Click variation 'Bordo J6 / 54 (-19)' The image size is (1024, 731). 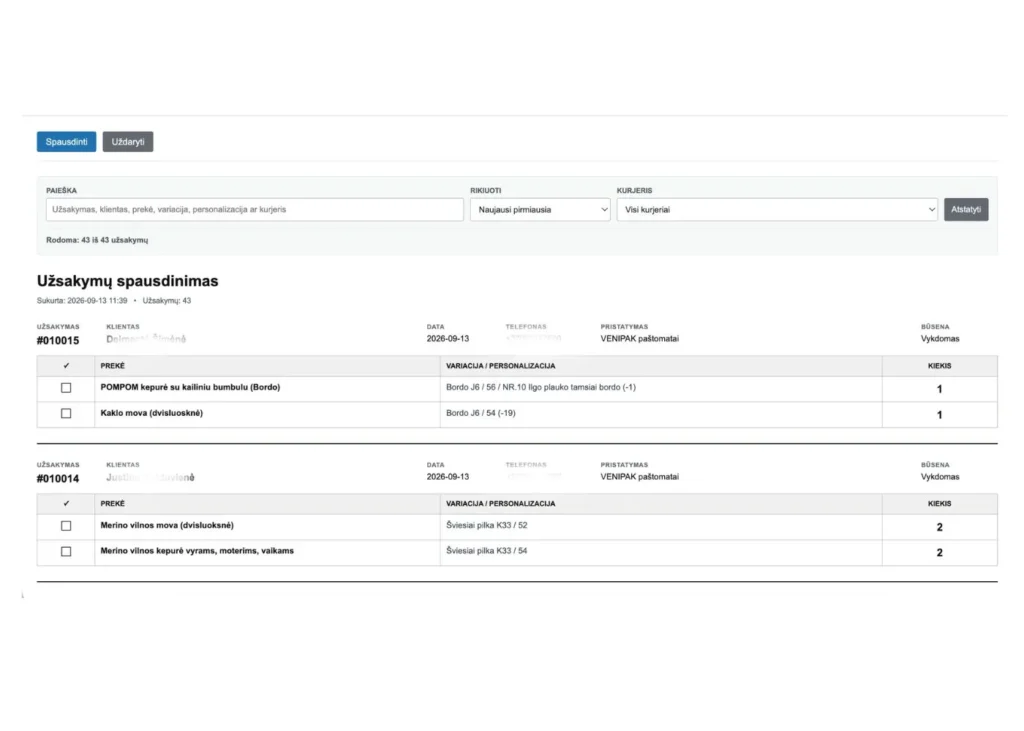tap(481, 413)
